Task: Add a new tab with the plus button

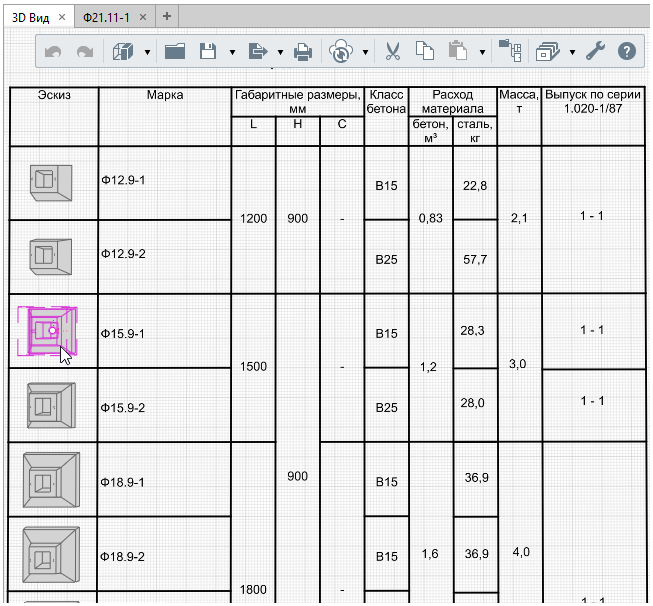Action: [x=167, y=16]
